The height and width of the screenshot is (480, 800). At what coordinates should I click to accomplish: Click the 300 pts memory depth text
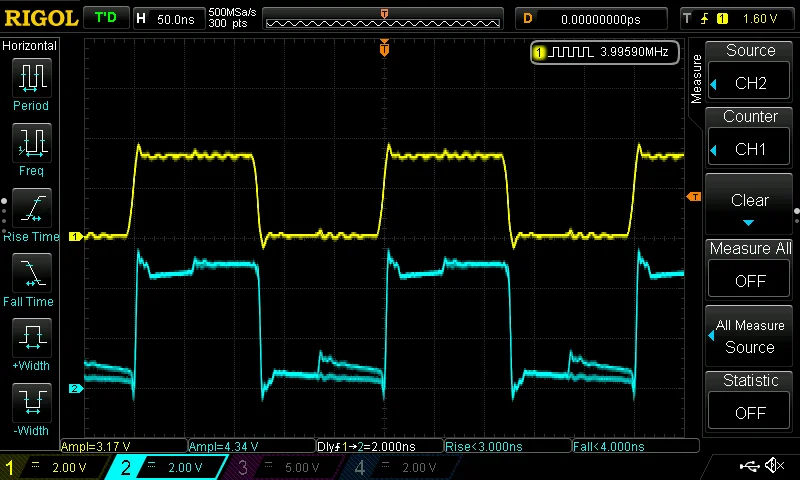(x=228, y=23)
